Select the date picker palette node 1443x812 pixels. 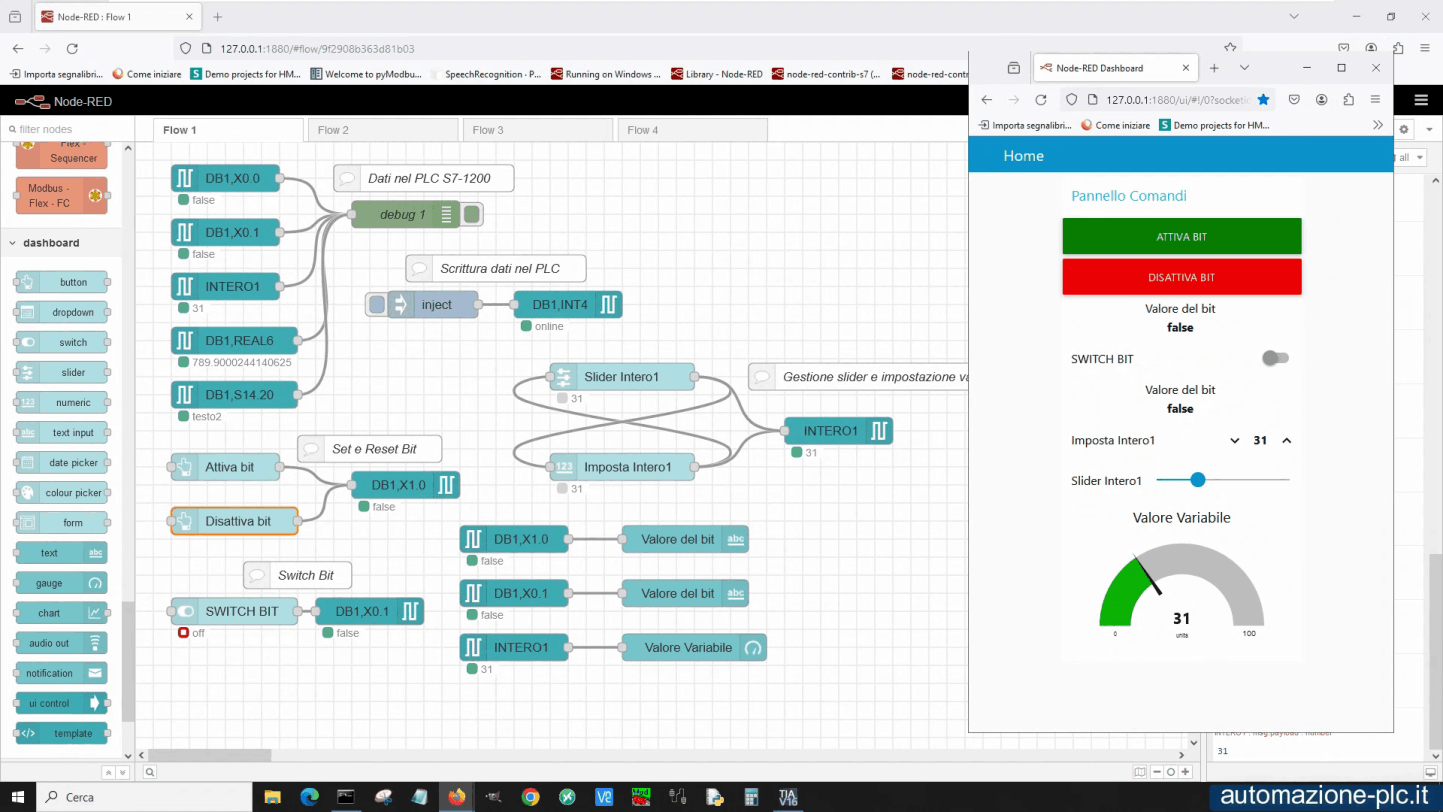pyautogui.click(x=62, y=463)
